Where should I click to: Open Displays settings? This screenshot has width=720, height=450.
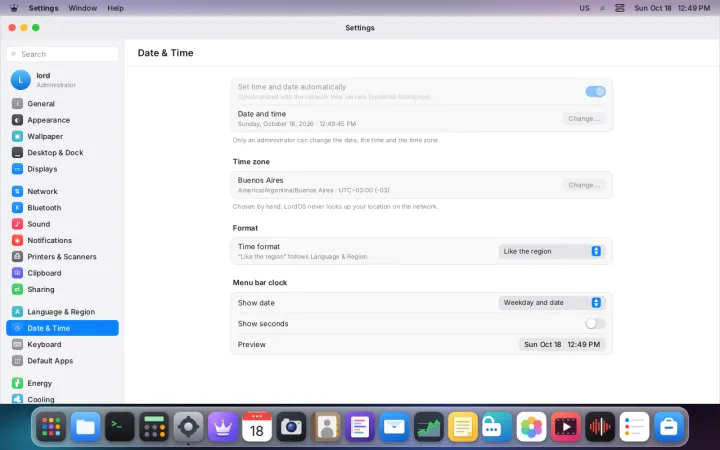tap(62, 169)
